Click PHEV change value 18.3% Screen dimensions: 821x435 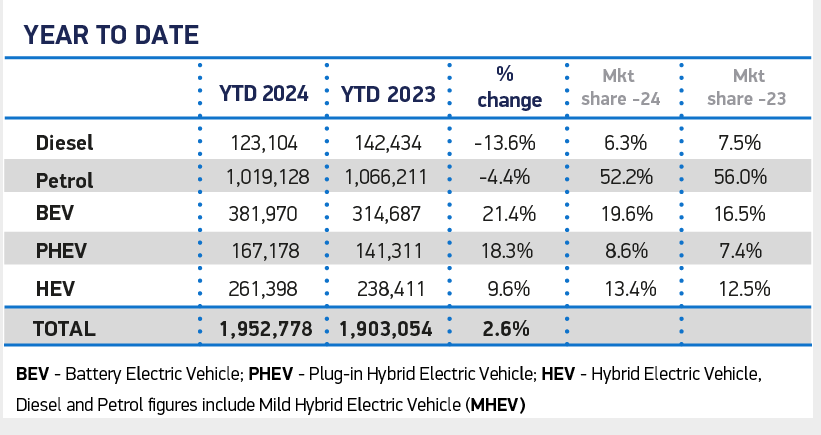point(507,251)
